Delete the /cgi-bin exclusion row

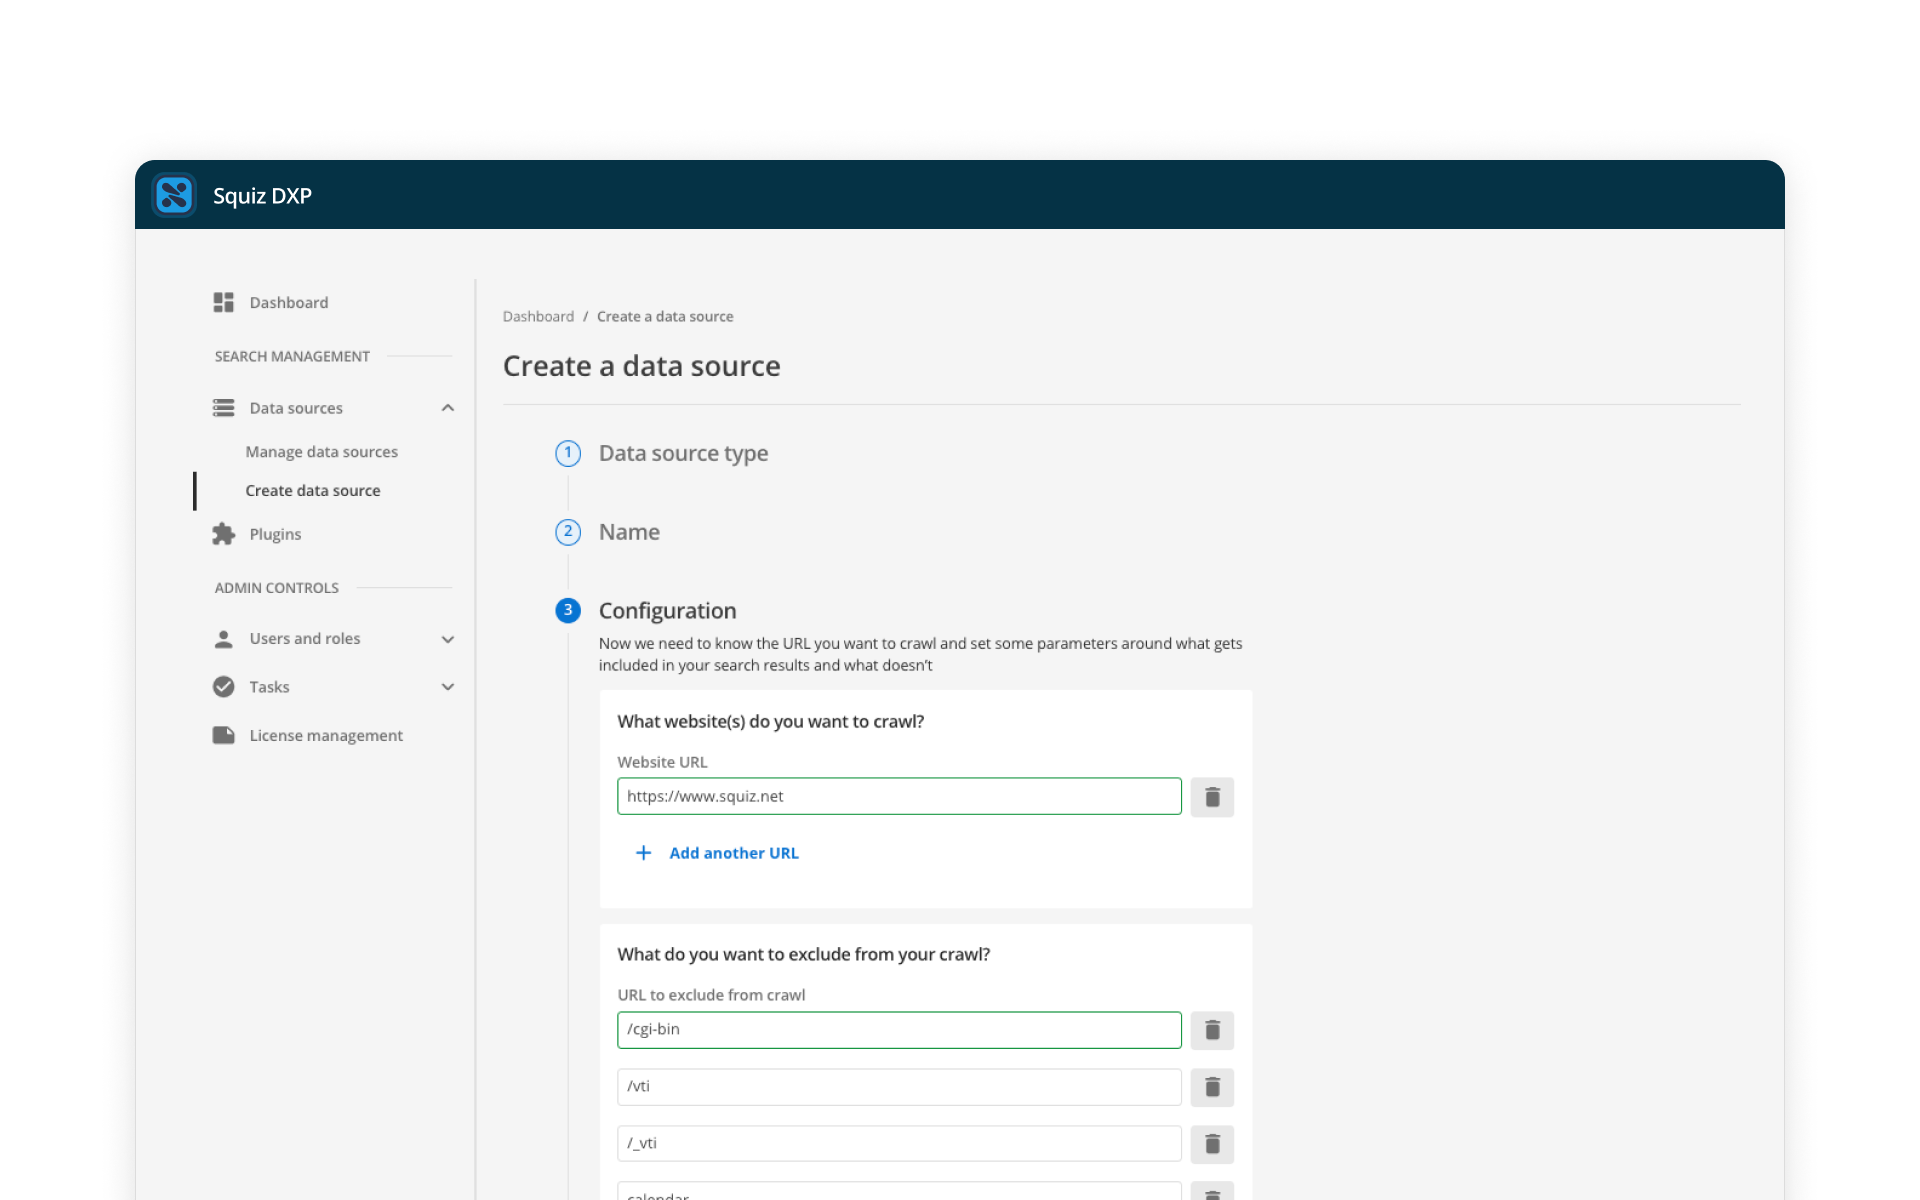point(1212,1030)
